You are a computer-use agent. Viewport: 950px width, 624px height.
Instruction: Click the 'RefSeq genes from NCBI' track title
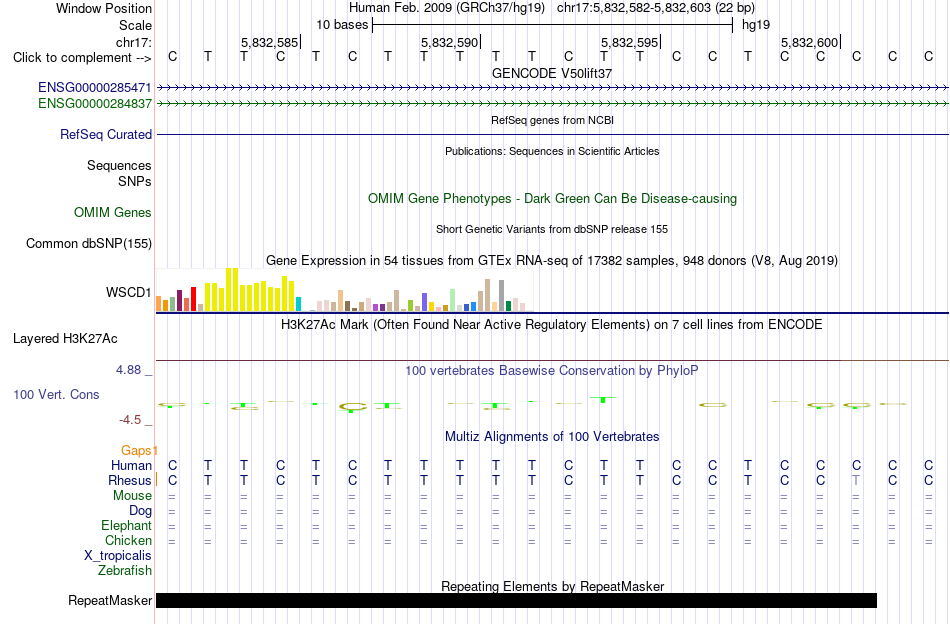552,120
